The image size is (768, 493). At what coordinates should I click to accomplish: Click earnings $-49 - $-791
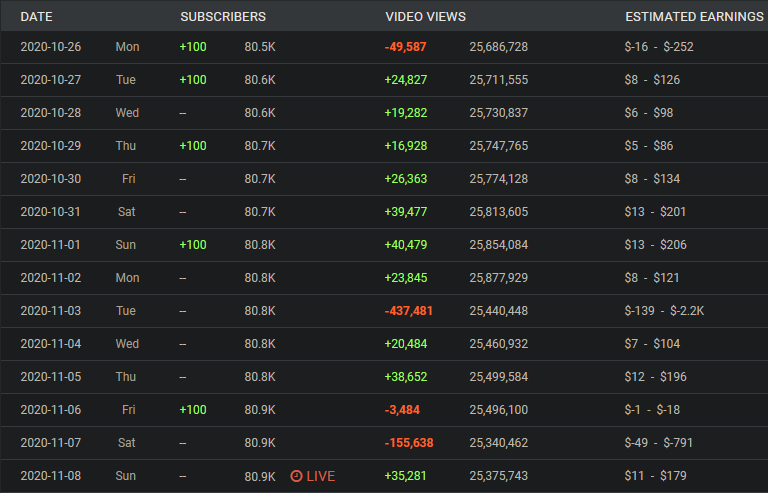point(658,443)
